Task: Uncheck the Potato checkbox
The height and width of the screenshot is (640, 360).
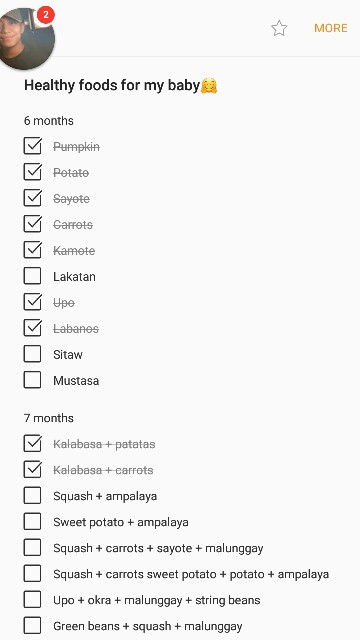Action: (x=33, y=172)
